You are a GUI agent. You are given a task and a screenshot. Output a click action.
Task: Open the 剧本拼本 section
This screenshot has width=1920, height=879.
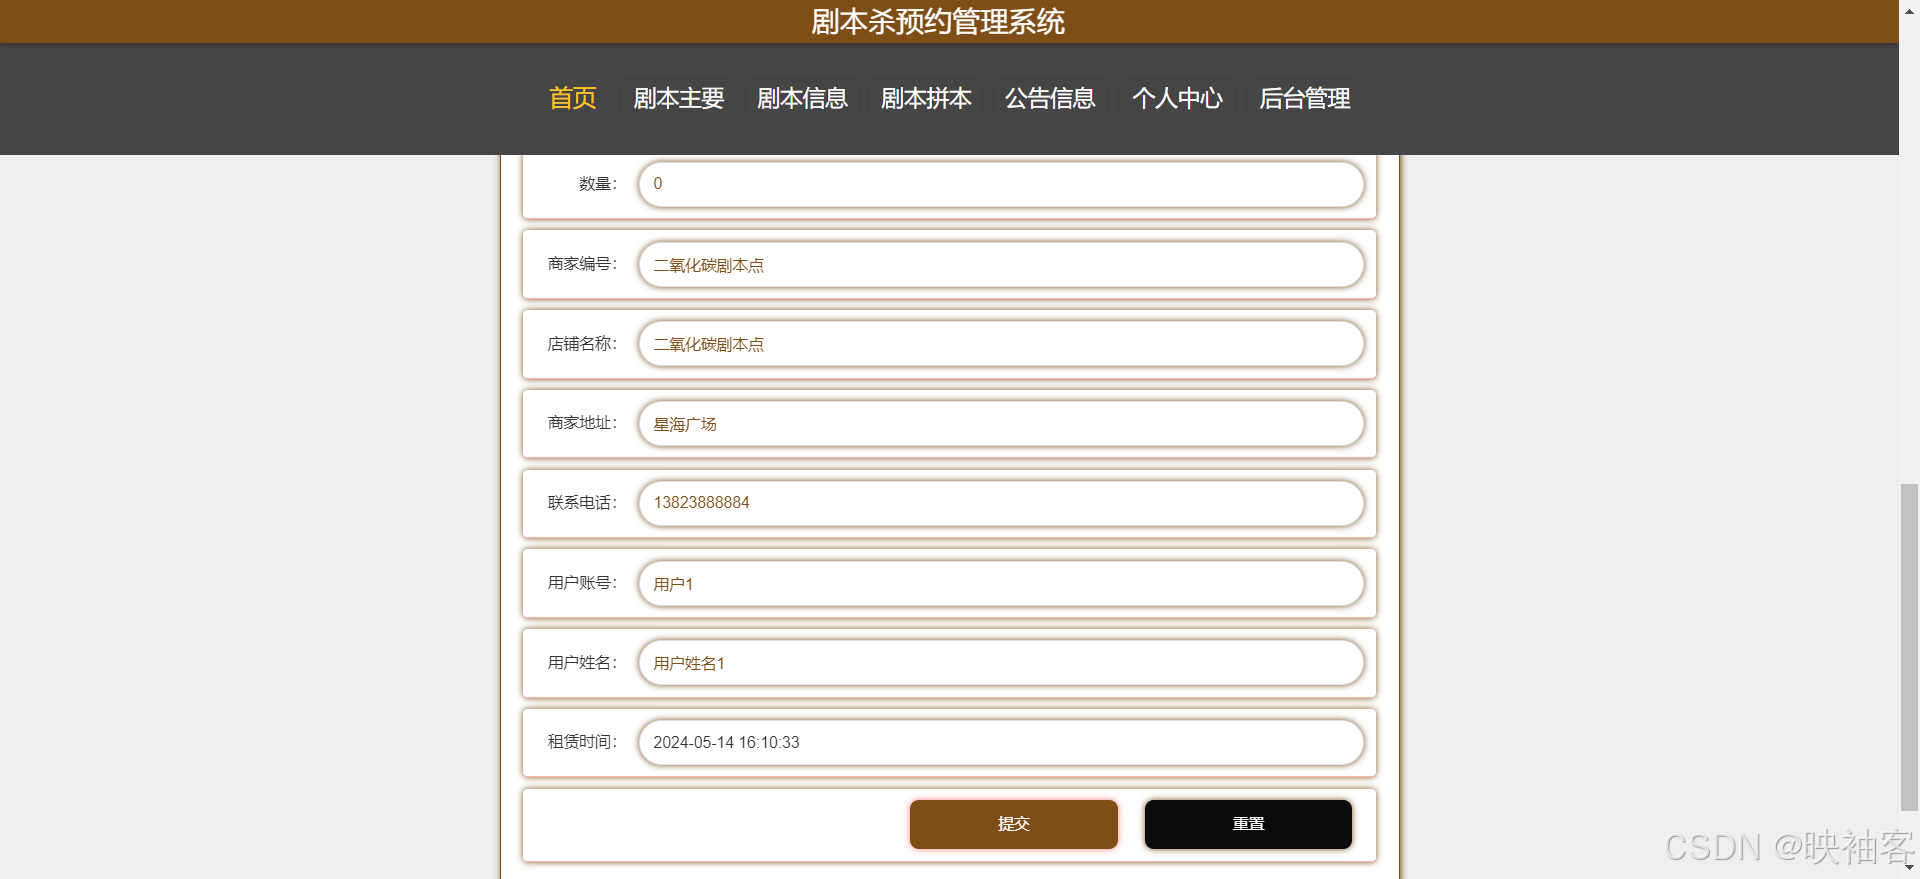click(x=925, y=98)
